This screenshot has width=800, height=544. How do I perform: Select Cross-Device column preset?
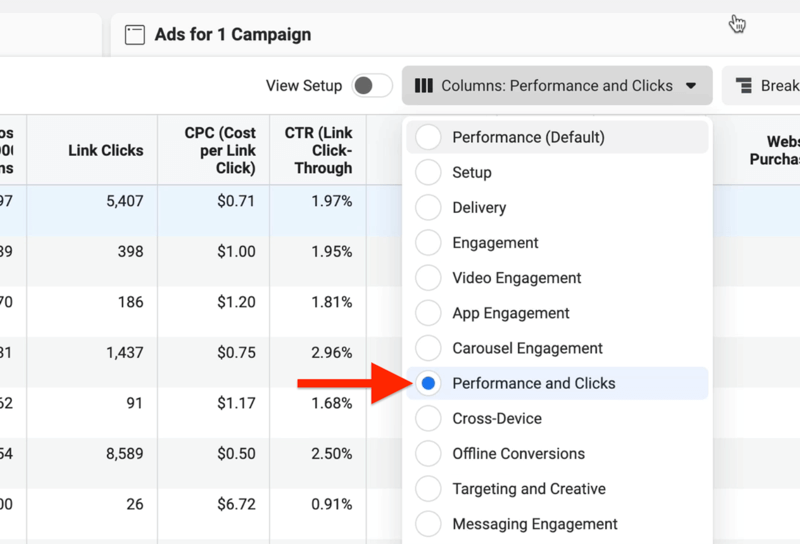coord(557,418)
